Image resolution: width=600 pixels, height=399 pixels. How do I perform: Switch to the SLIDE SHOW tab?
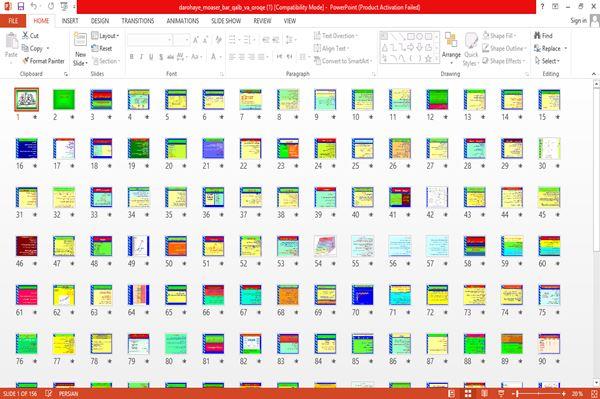[x=226, y=21]
